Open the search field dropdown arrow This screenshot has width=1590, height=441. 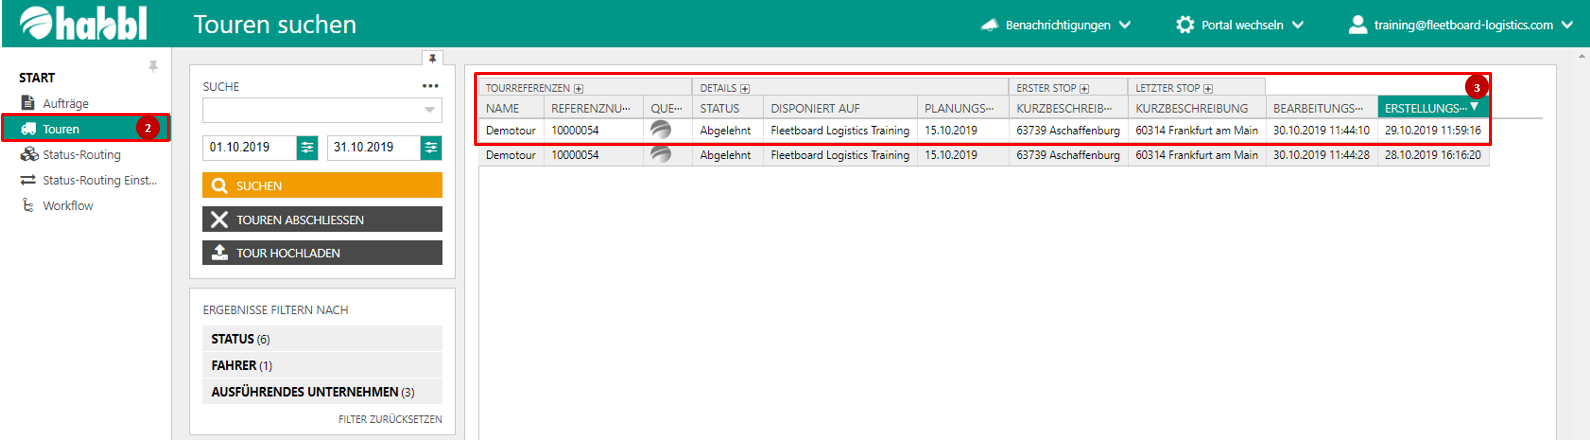pos(429,110)
